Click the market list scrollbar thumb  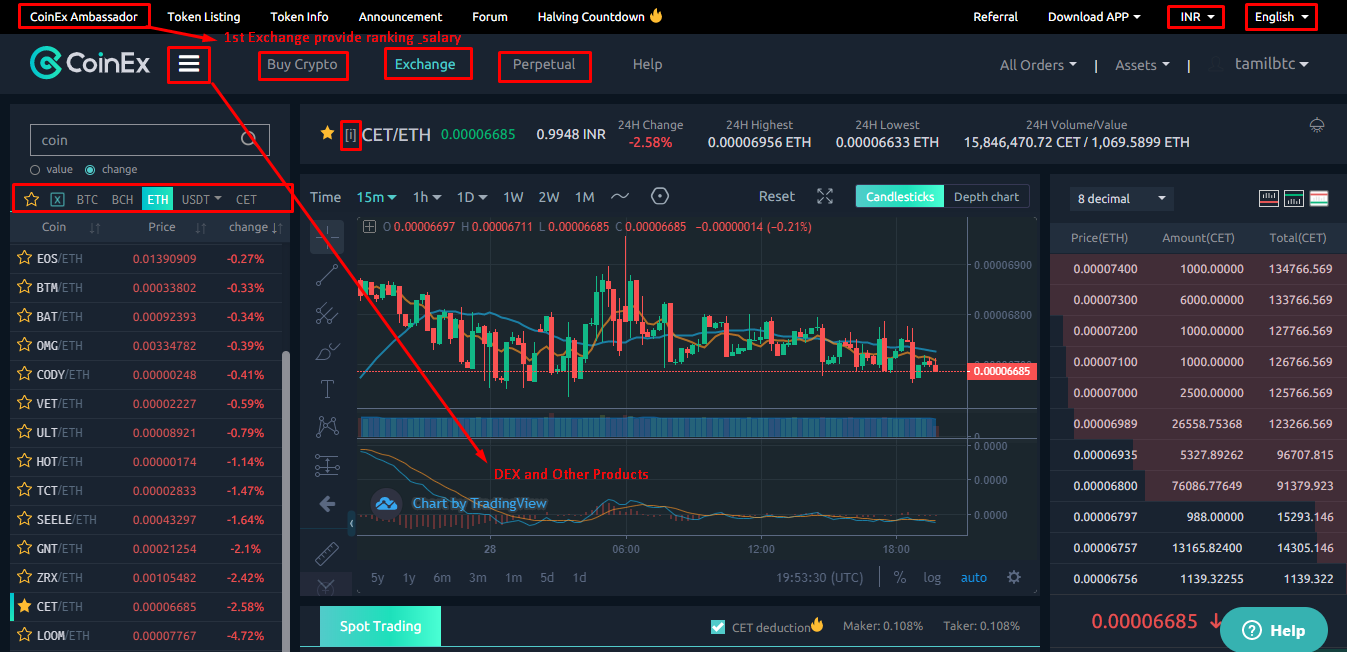tap(288, 500)
